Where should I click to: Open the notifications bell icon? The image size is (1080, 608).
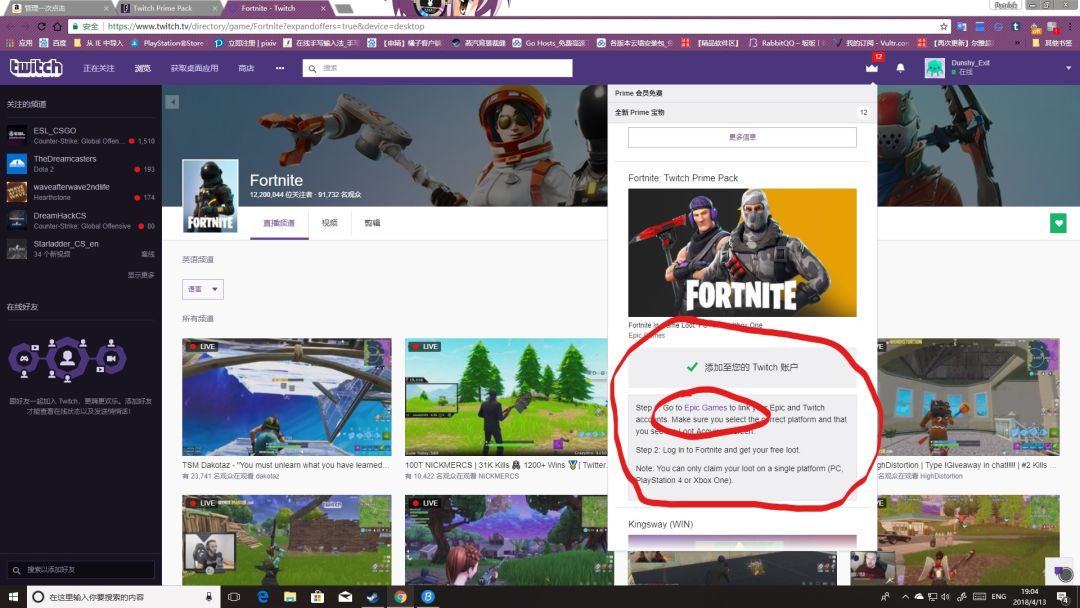(900, 68)
